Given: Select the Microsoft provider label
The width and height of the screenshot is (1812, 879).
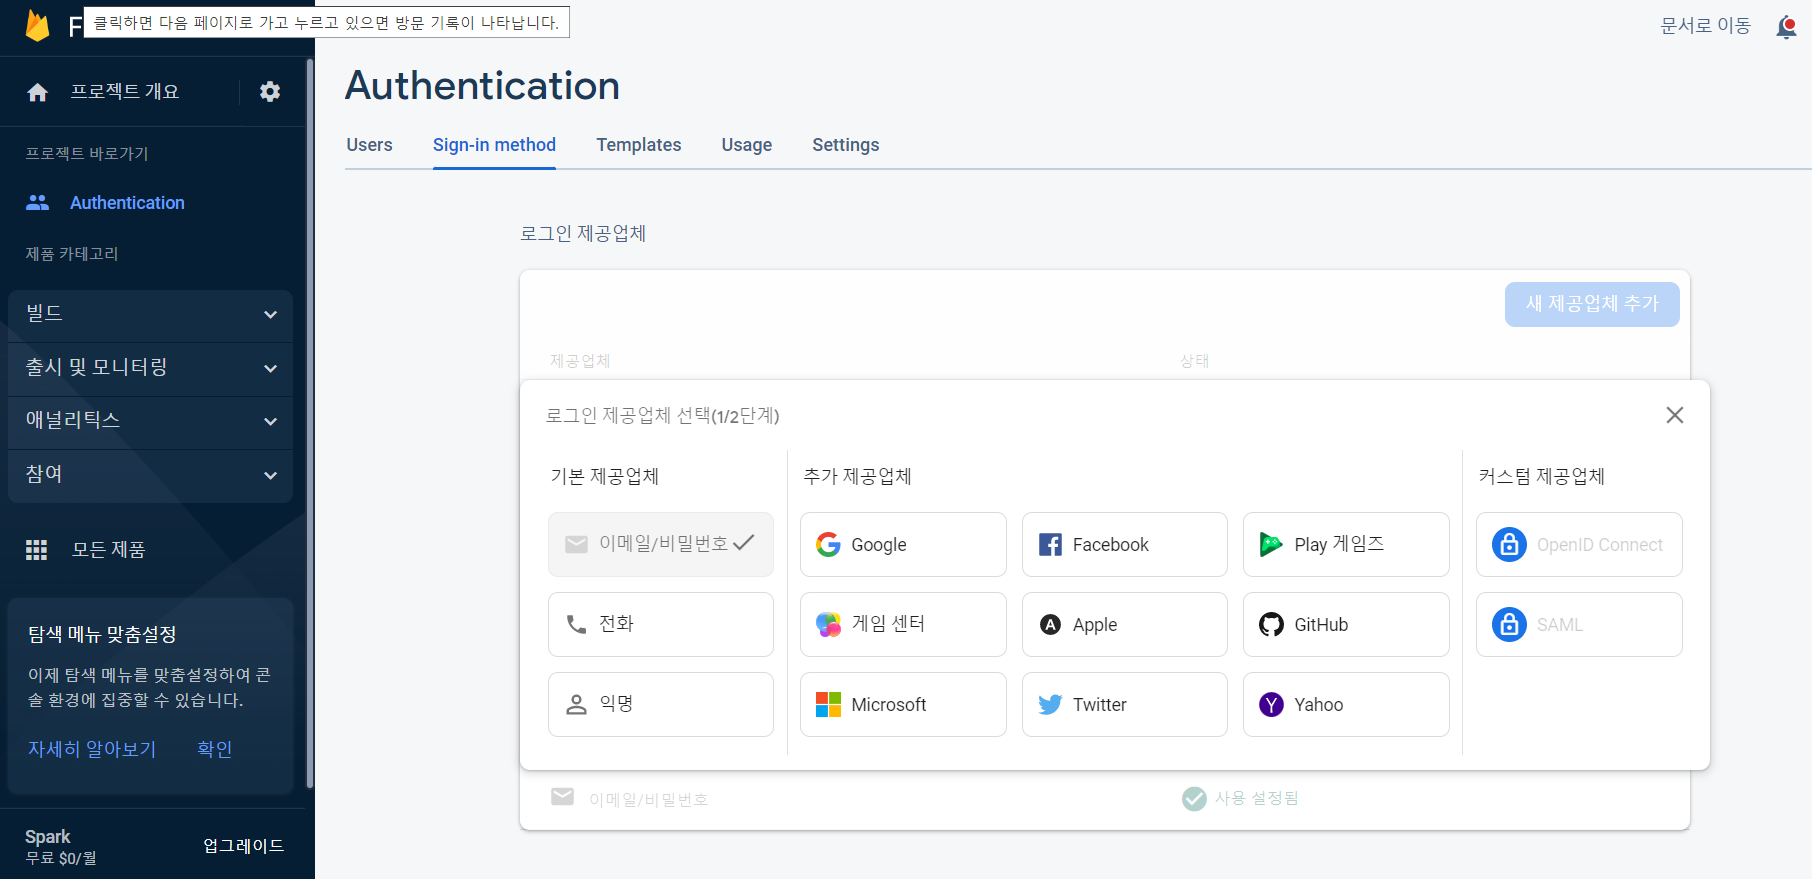Looking at the screenshot, I should pos(889,705).
